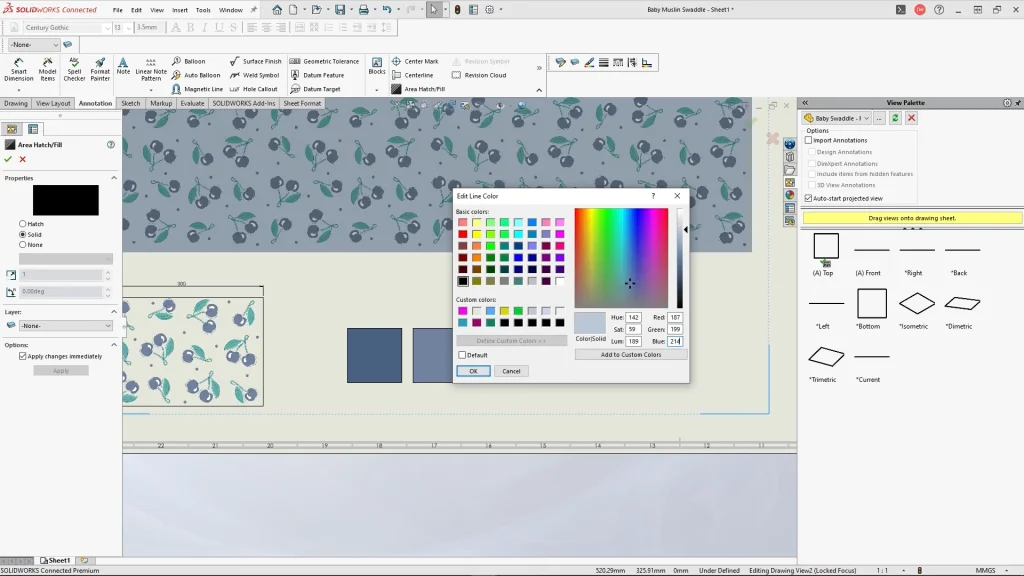
Task: Select the Smart Dimension tool
Action: click(18, 68)
